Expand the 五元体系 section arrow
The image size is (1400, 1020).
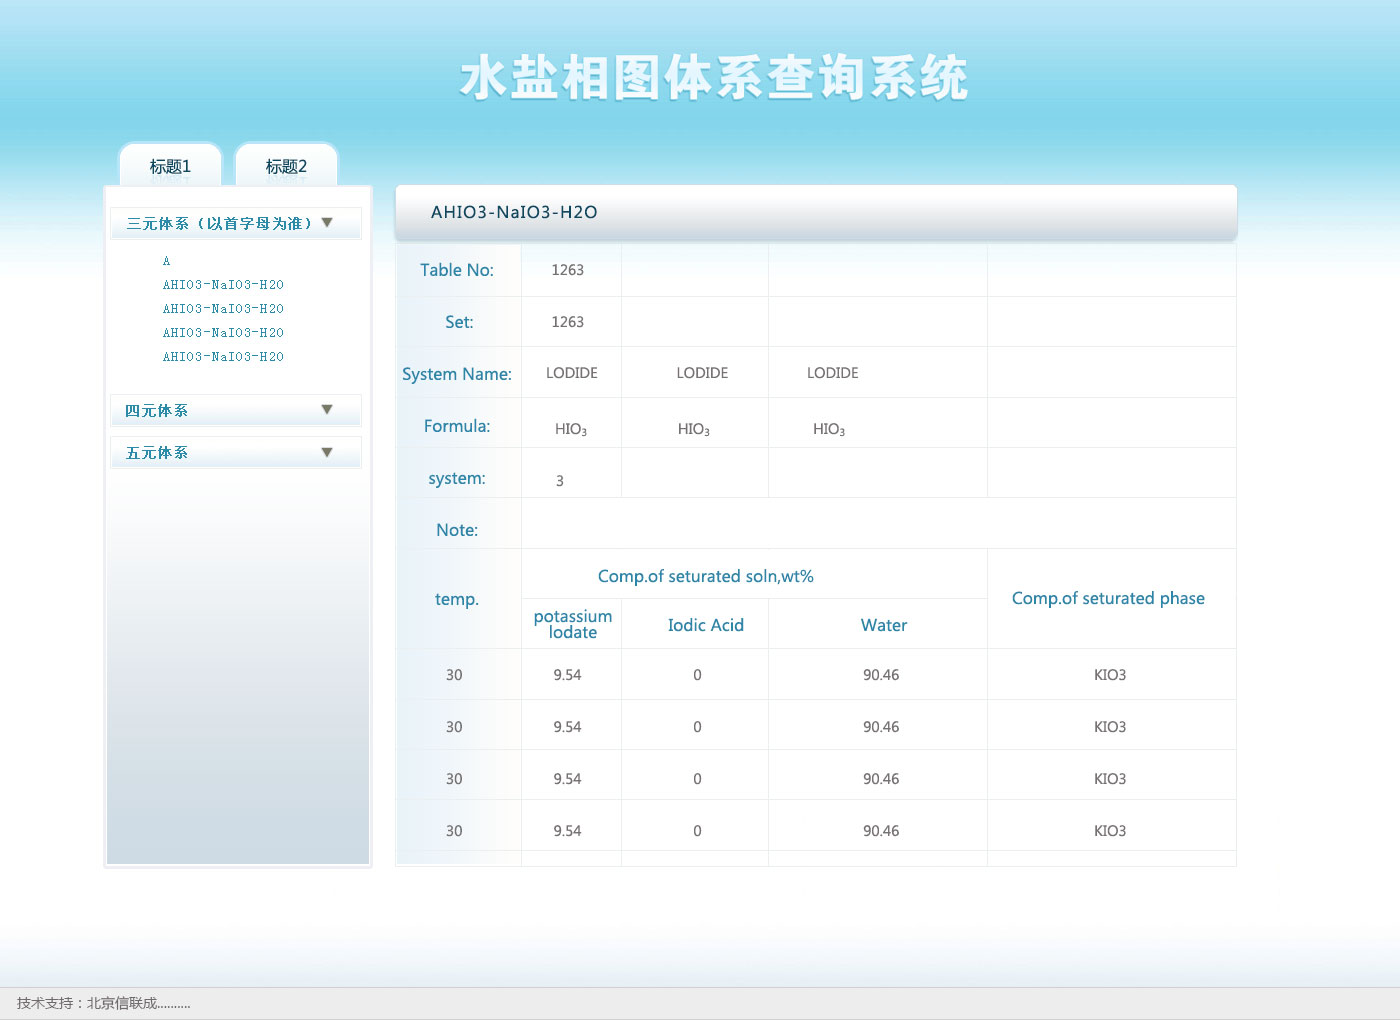[327, 453]
